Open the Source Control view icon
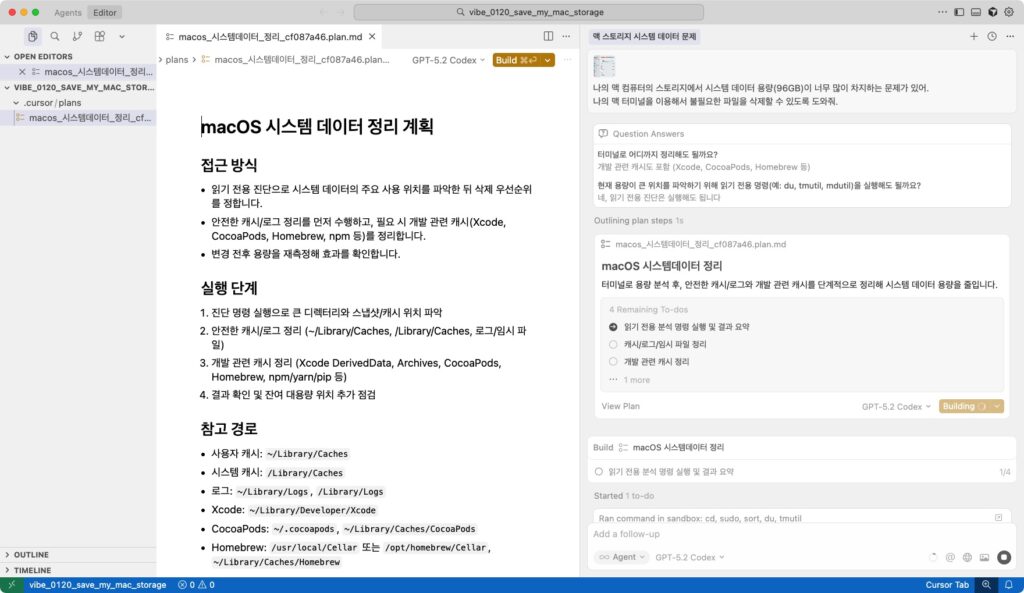Screen dimensions: 1024x593 77,36
